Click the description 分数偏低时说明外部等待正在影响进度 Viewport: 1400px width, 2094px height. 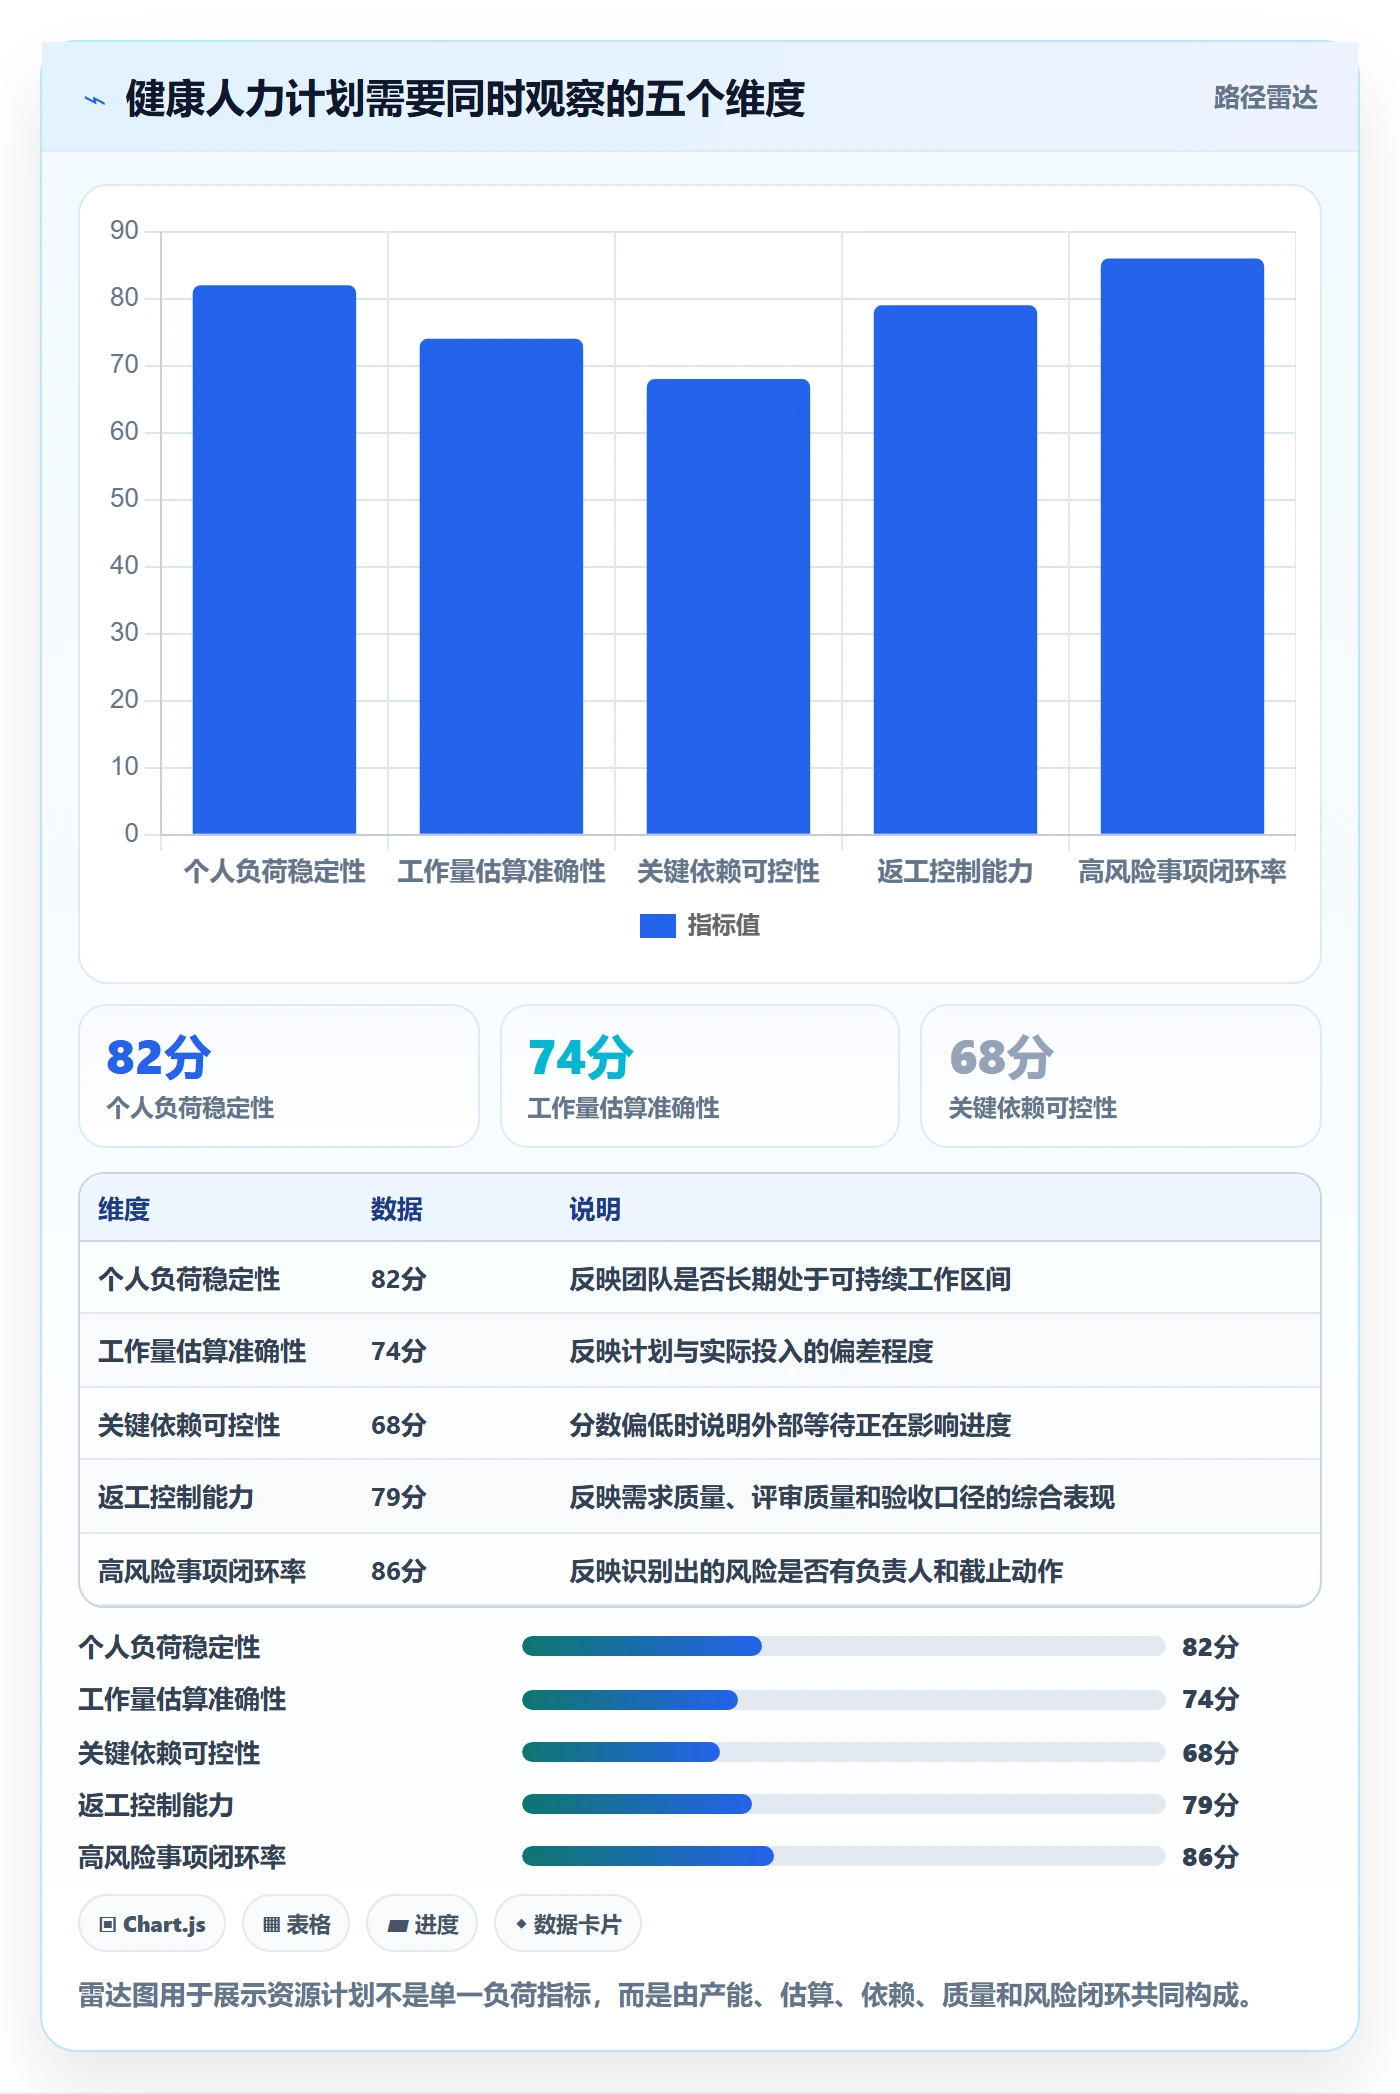click(790, 1425)
